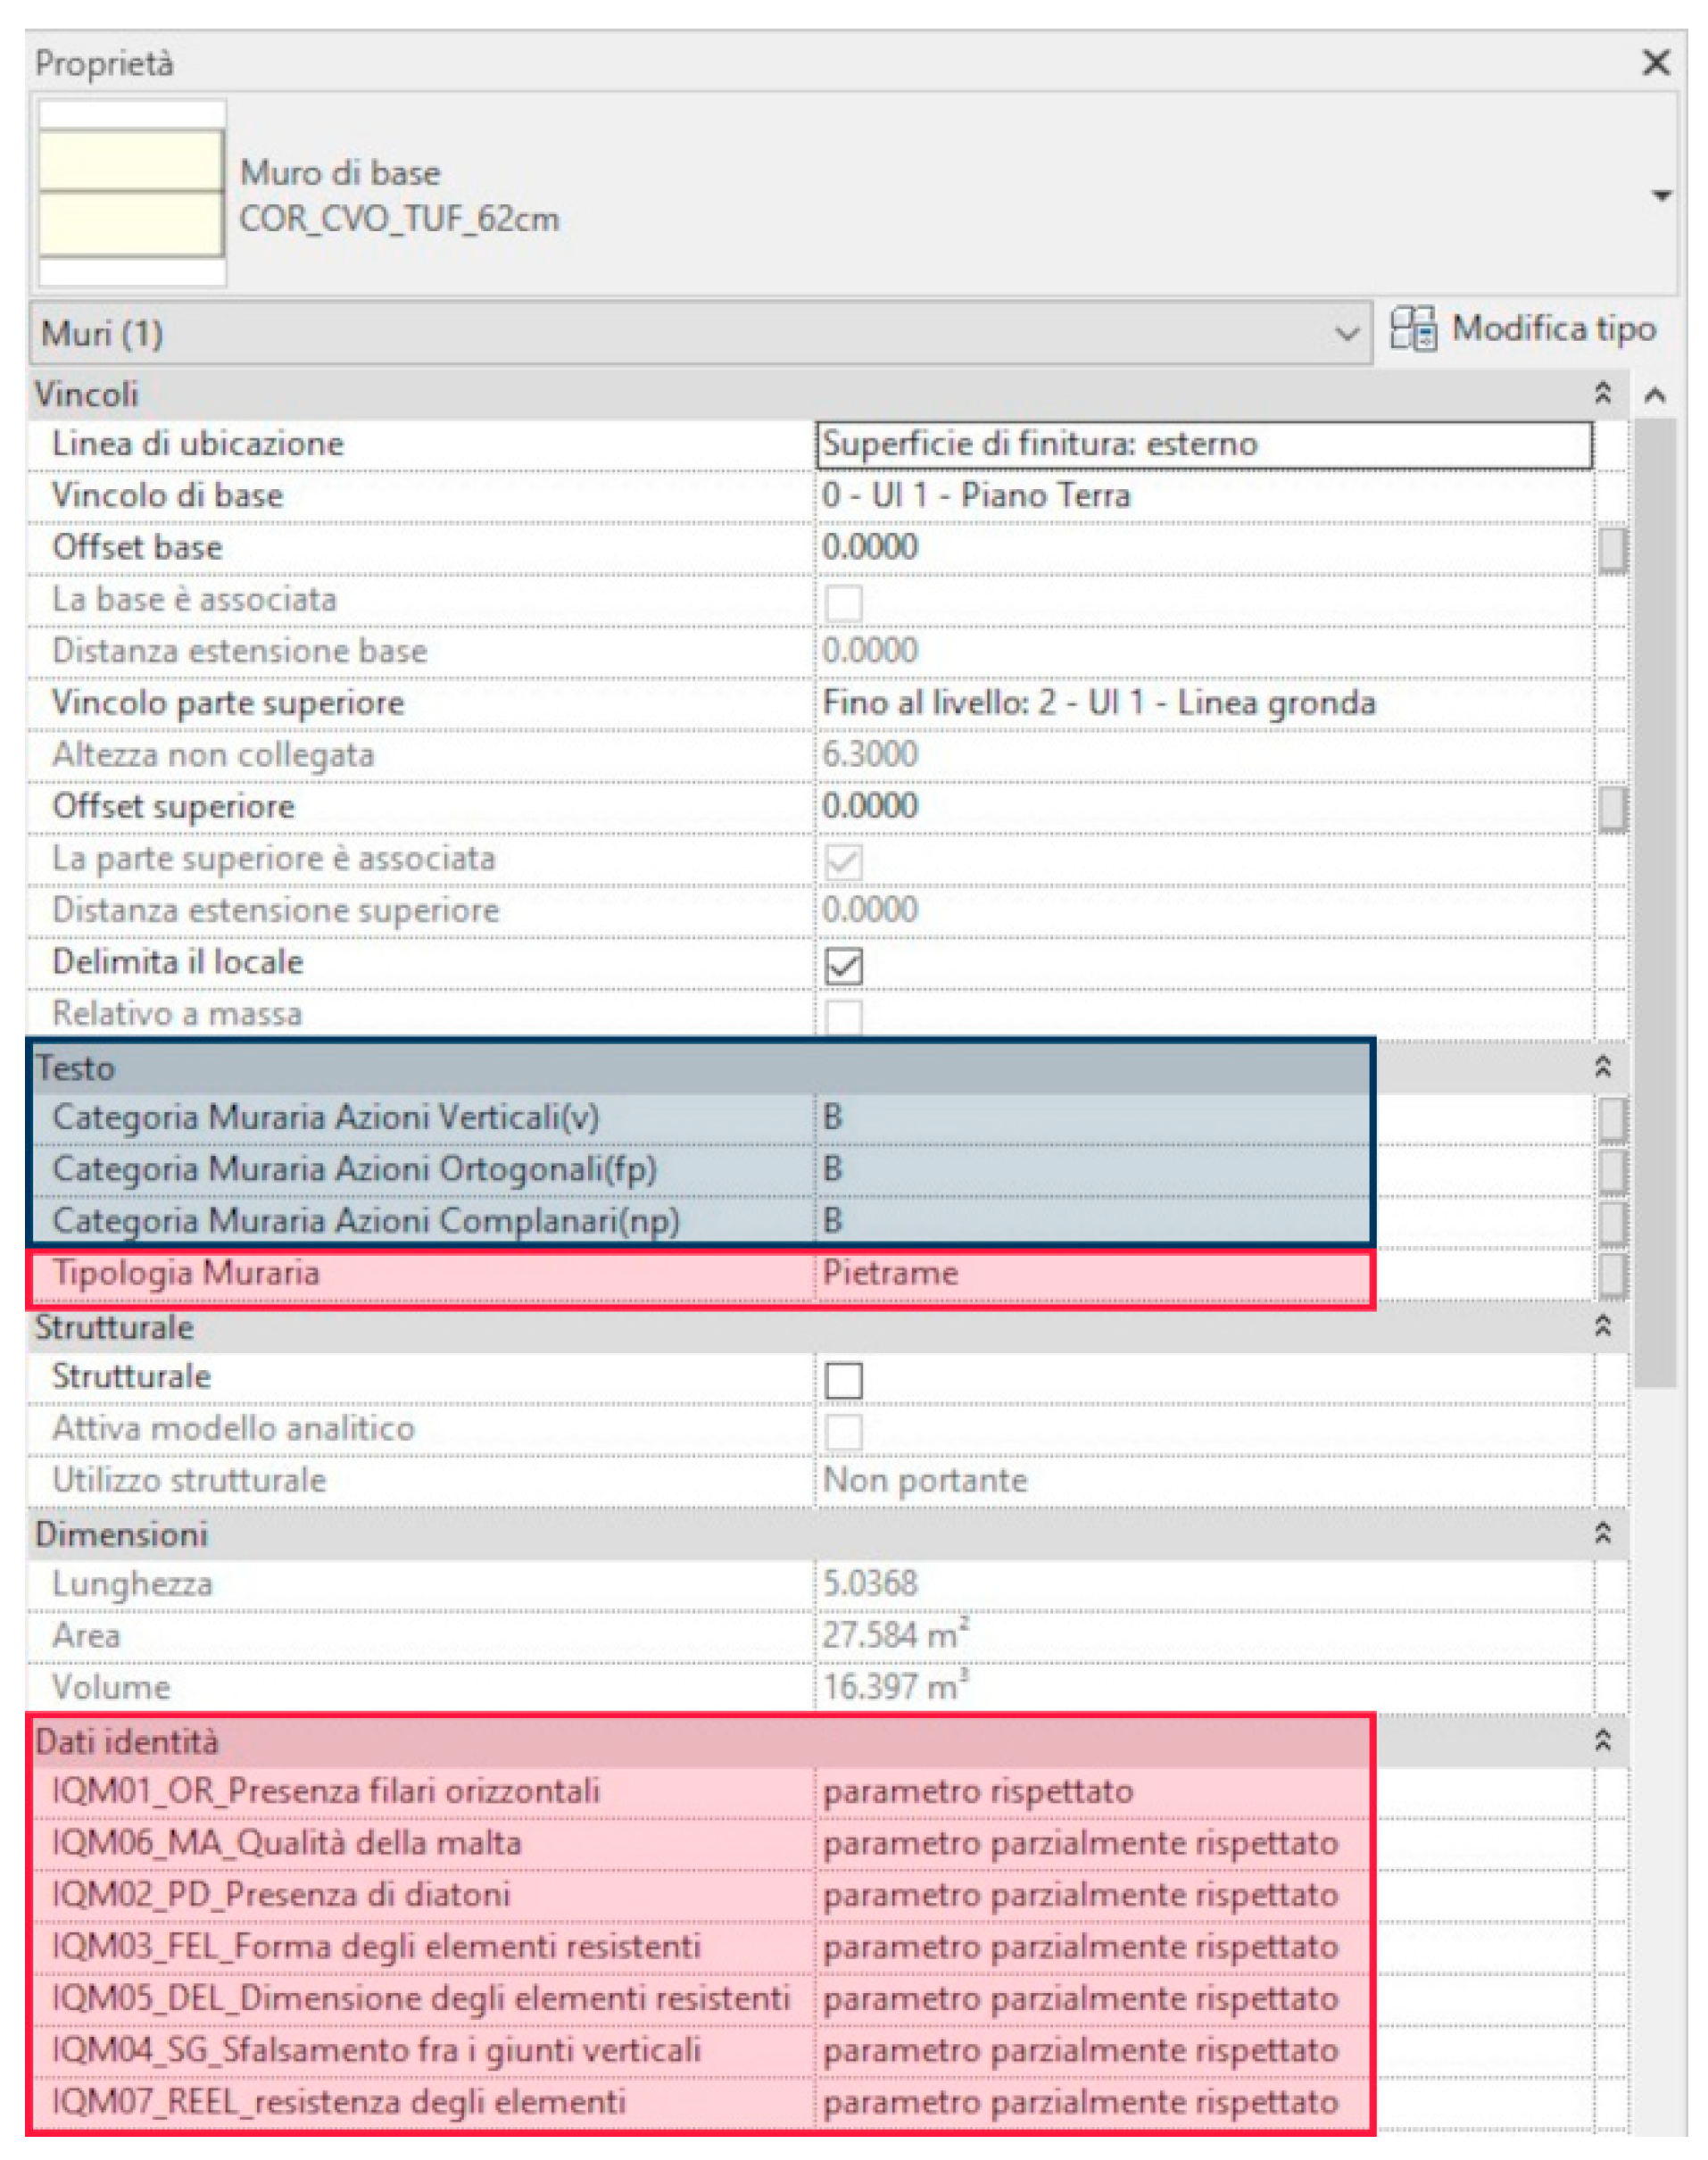
Task: Collapse the Dati identità section
Action: (x=1602, y=1740)
